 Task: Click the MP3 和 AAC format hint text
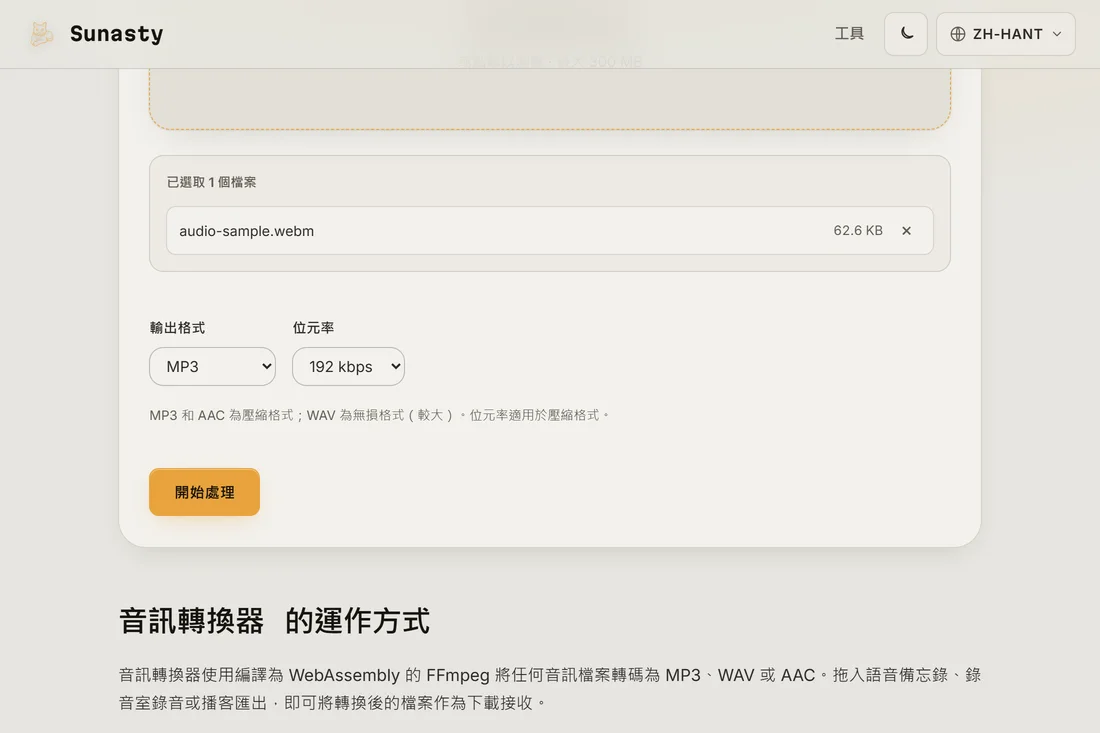point(380,415)
